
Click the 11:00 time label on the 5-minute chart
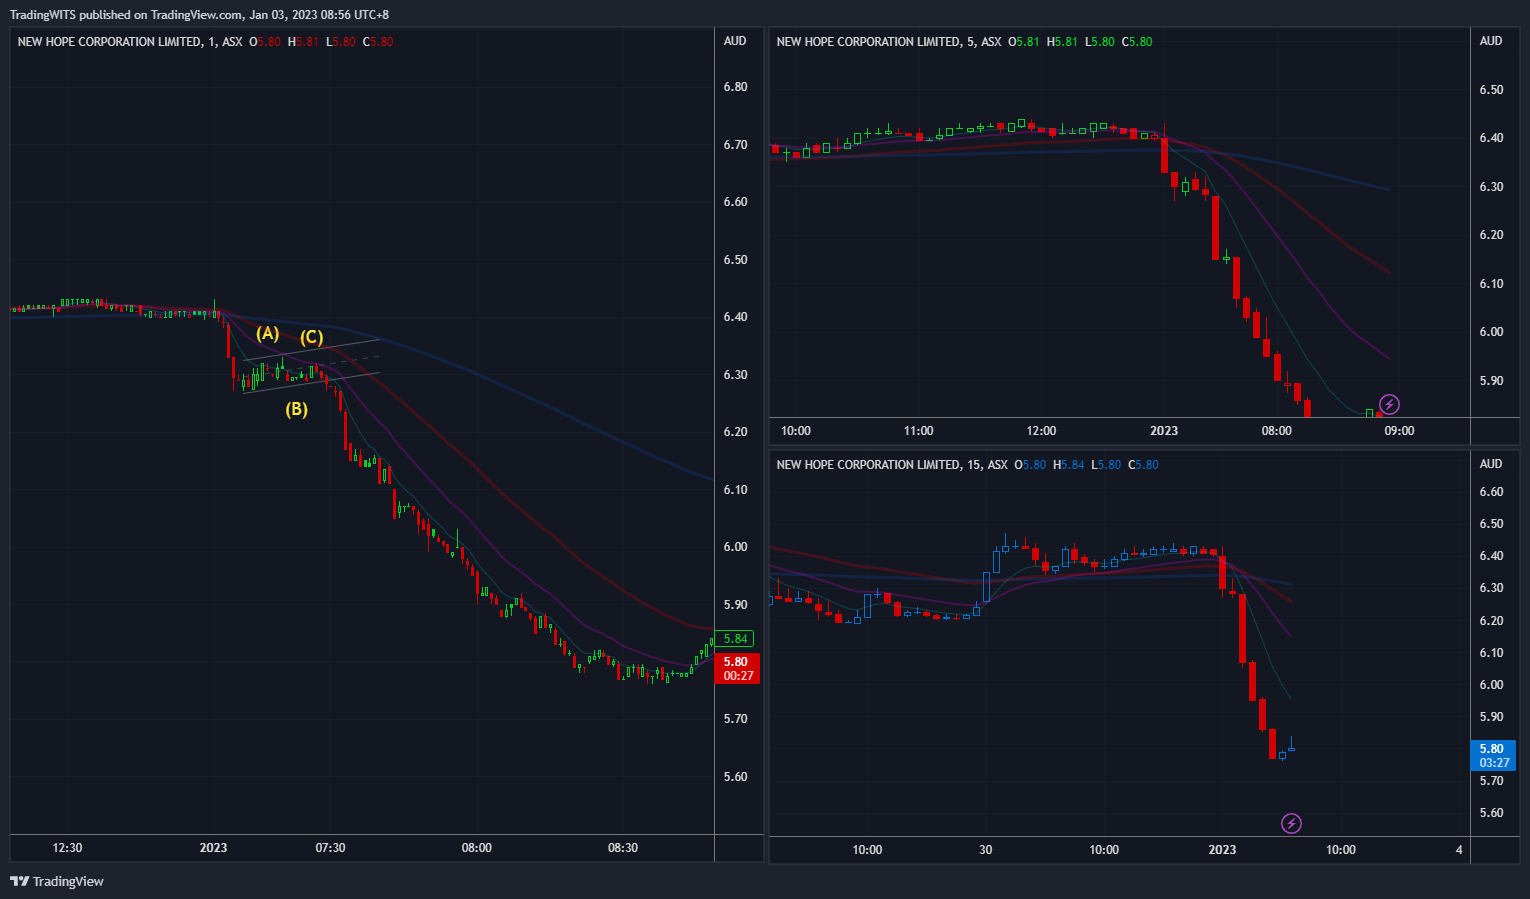(x=918, y=431)
